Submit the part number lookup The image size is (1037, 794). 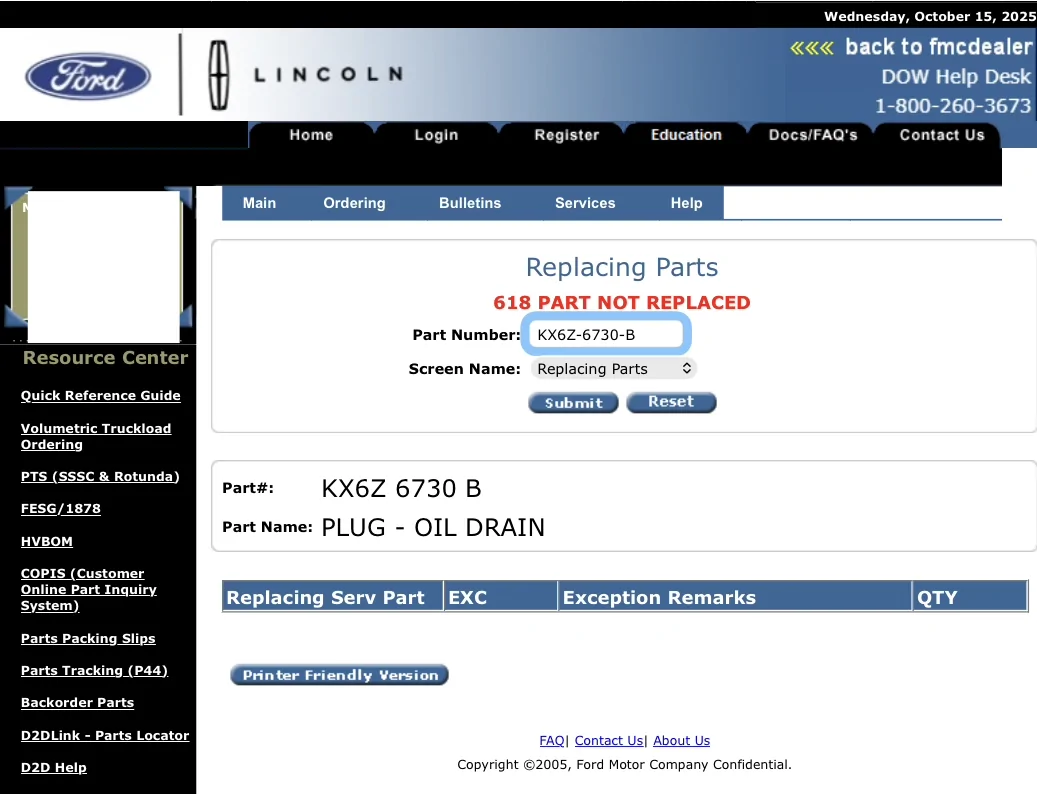[573, 403]
